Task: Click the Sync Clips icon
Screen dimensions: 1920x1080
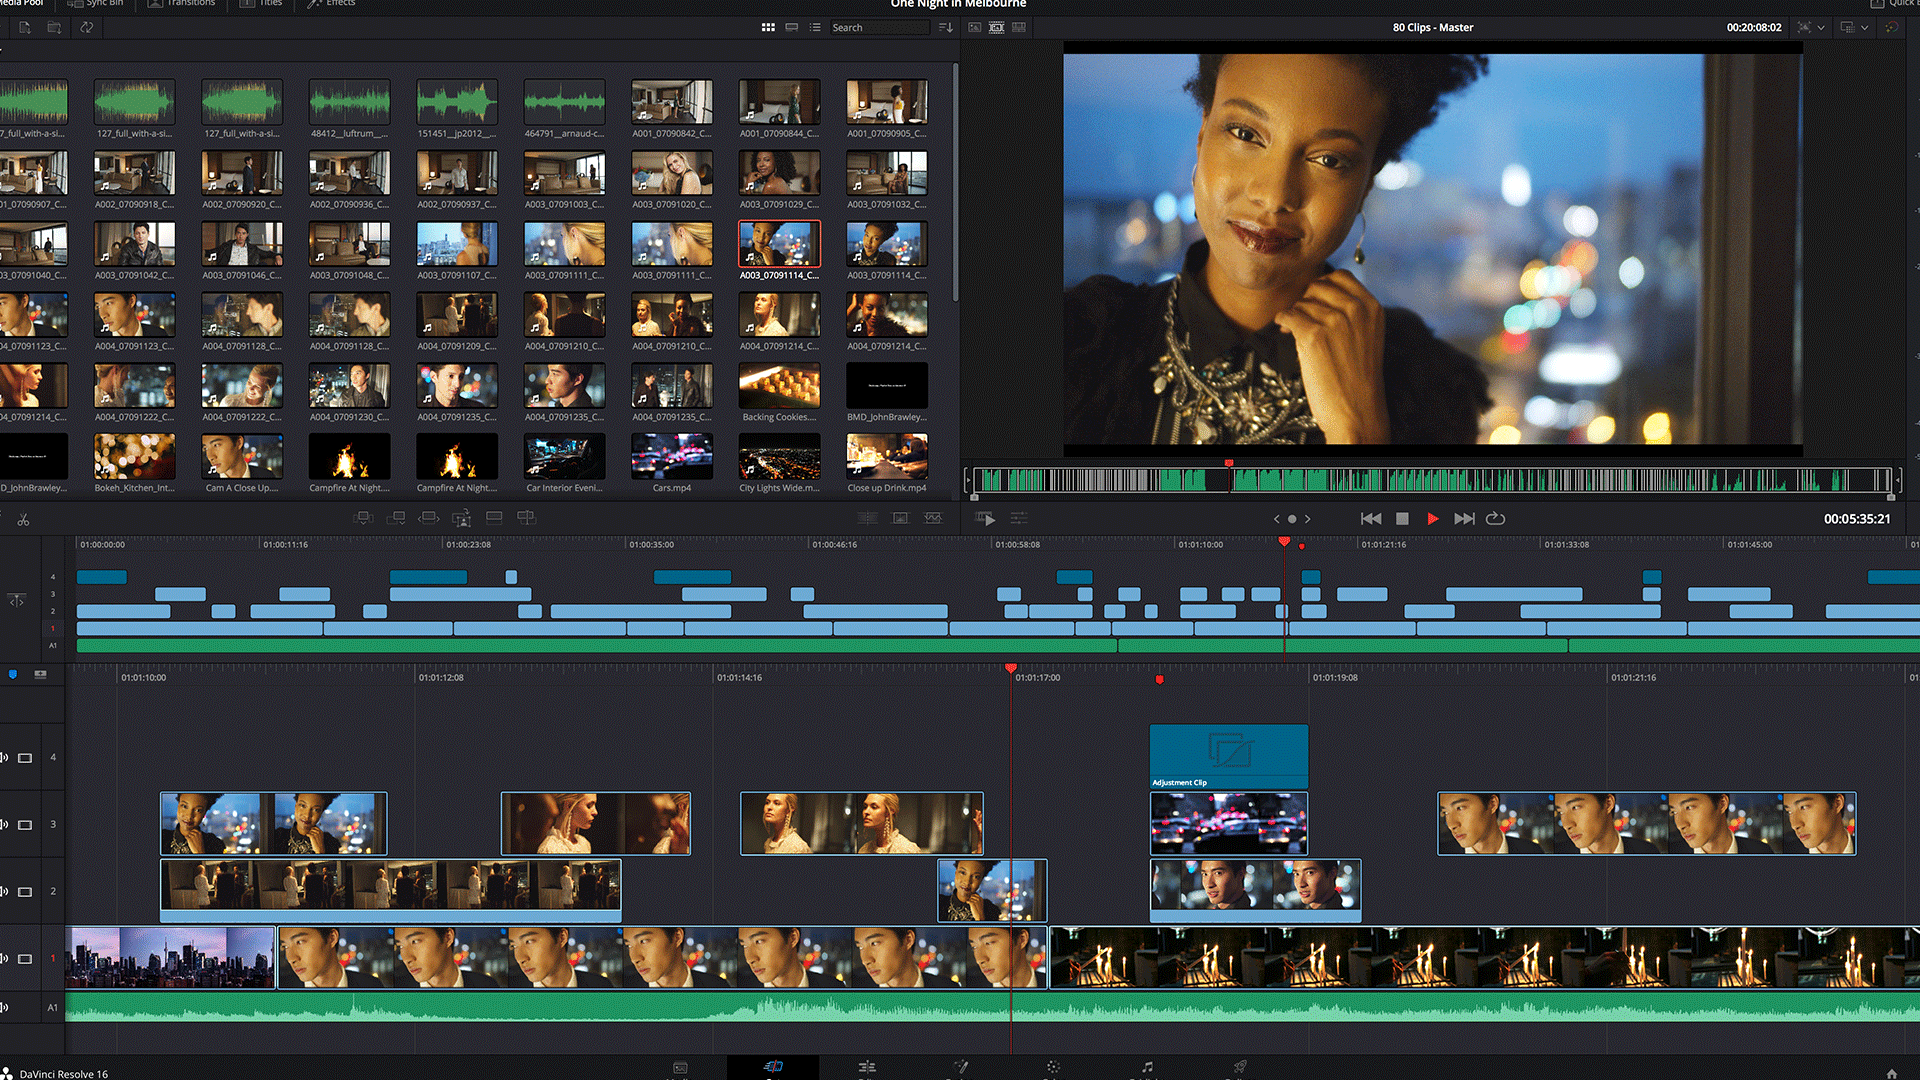Action: click(x=87, y=28)
